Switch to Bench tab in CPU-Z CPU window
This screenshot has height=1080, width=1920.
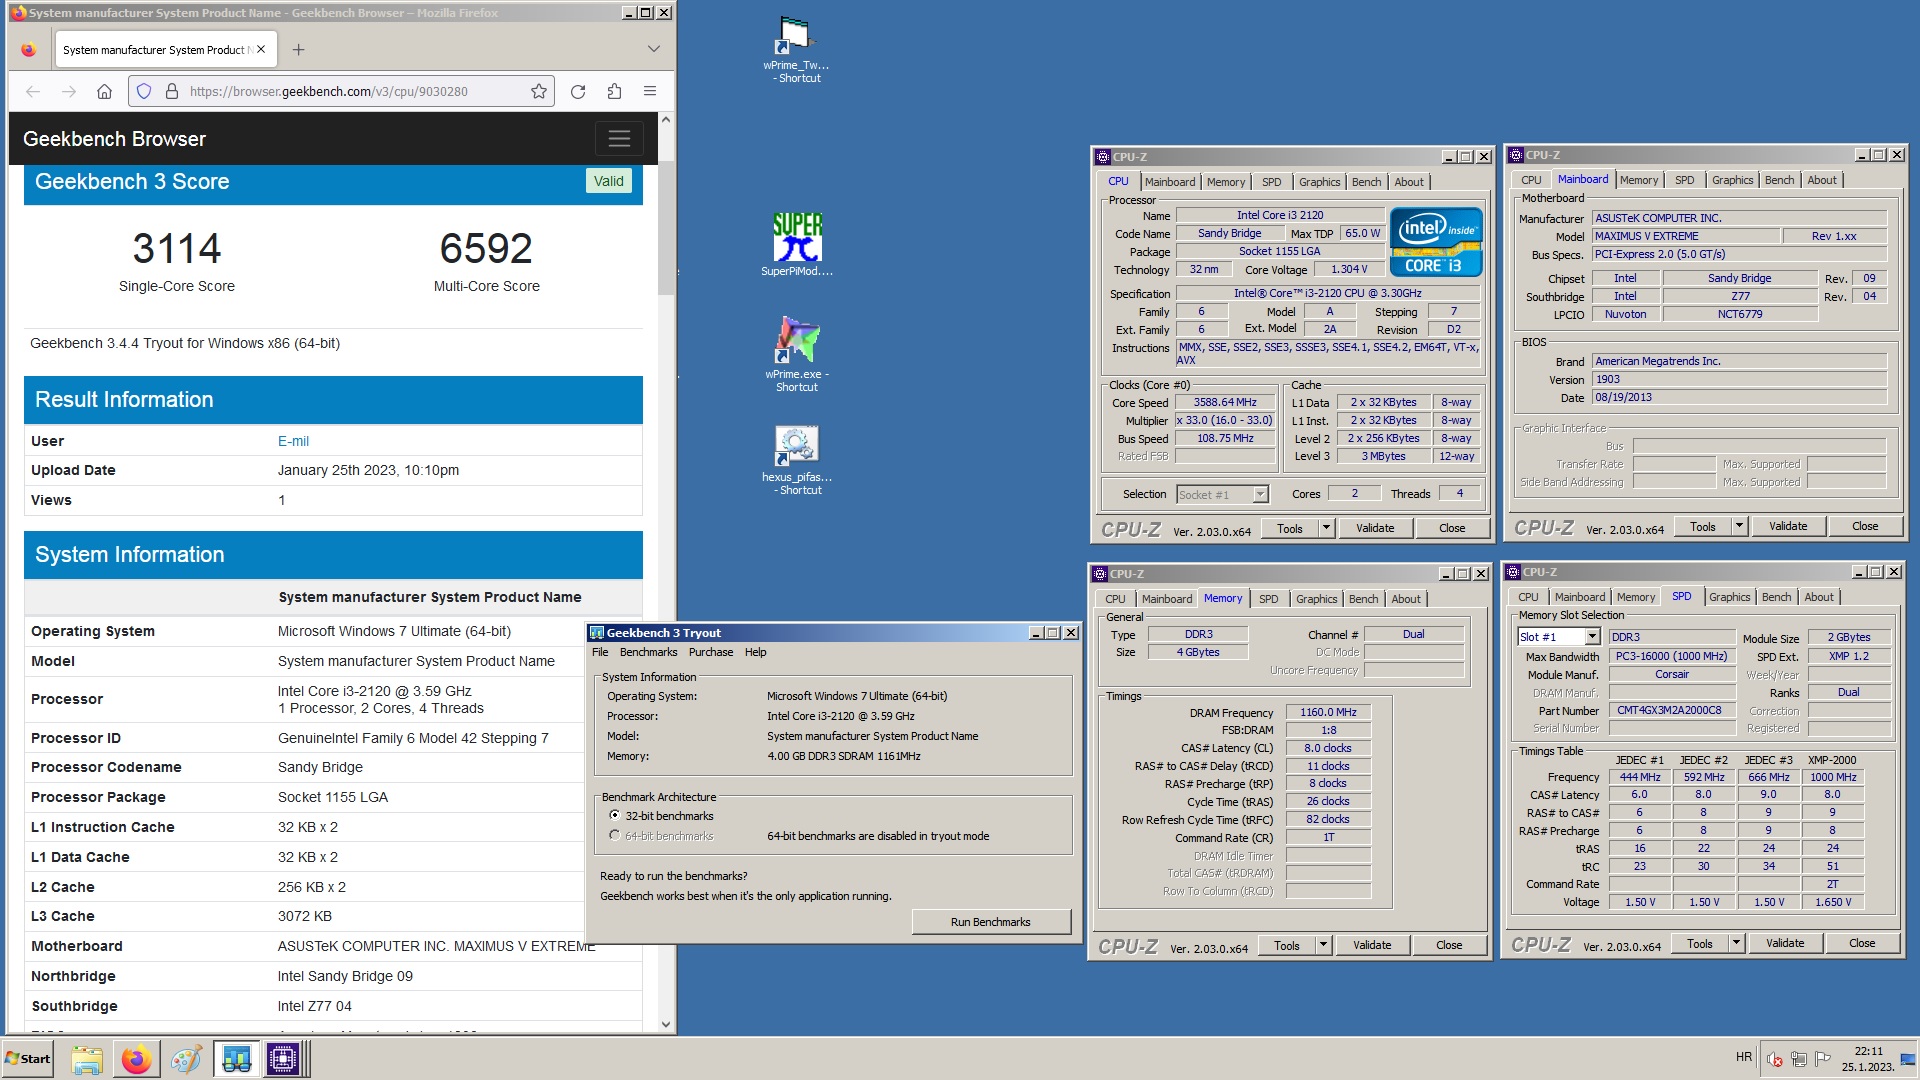pos(1366,182)
